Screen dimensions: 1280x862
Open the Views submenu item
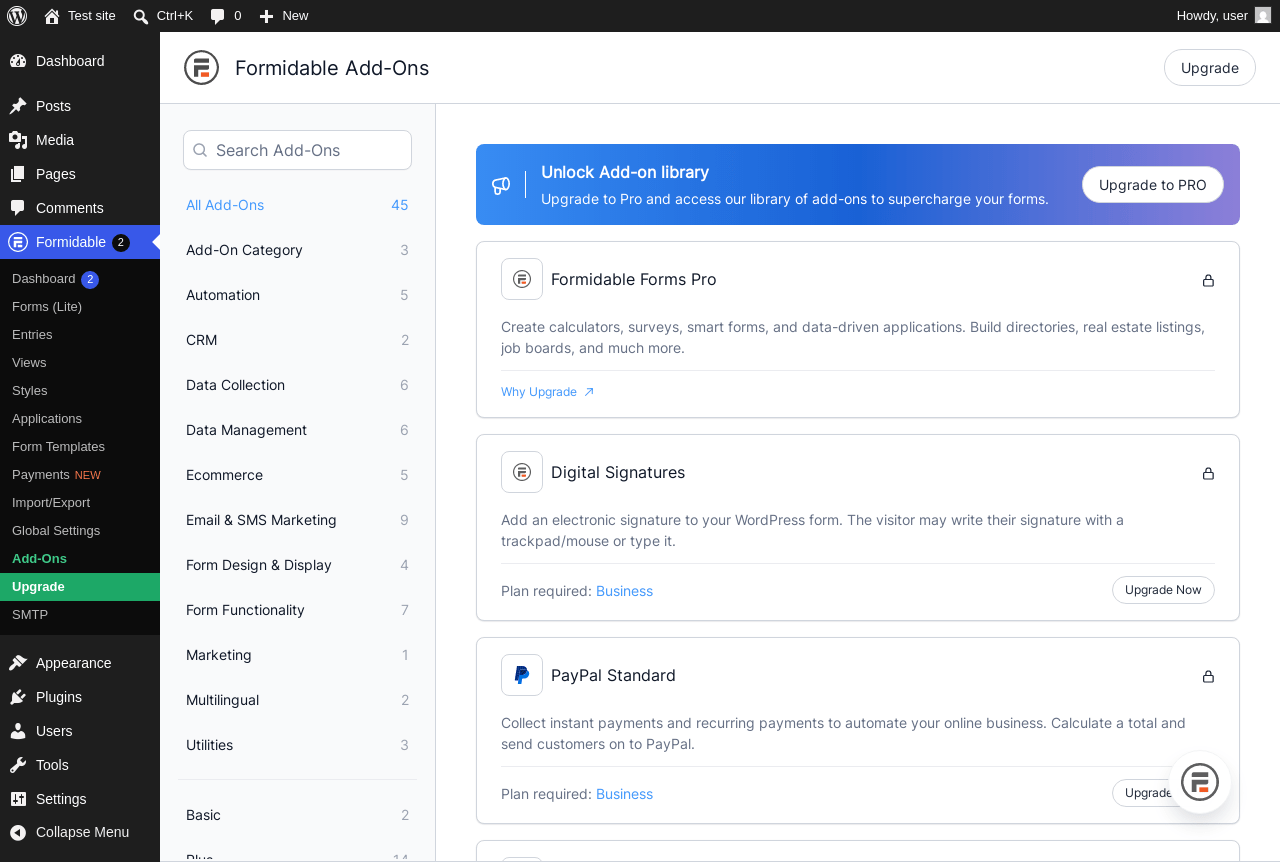(80, 363)
